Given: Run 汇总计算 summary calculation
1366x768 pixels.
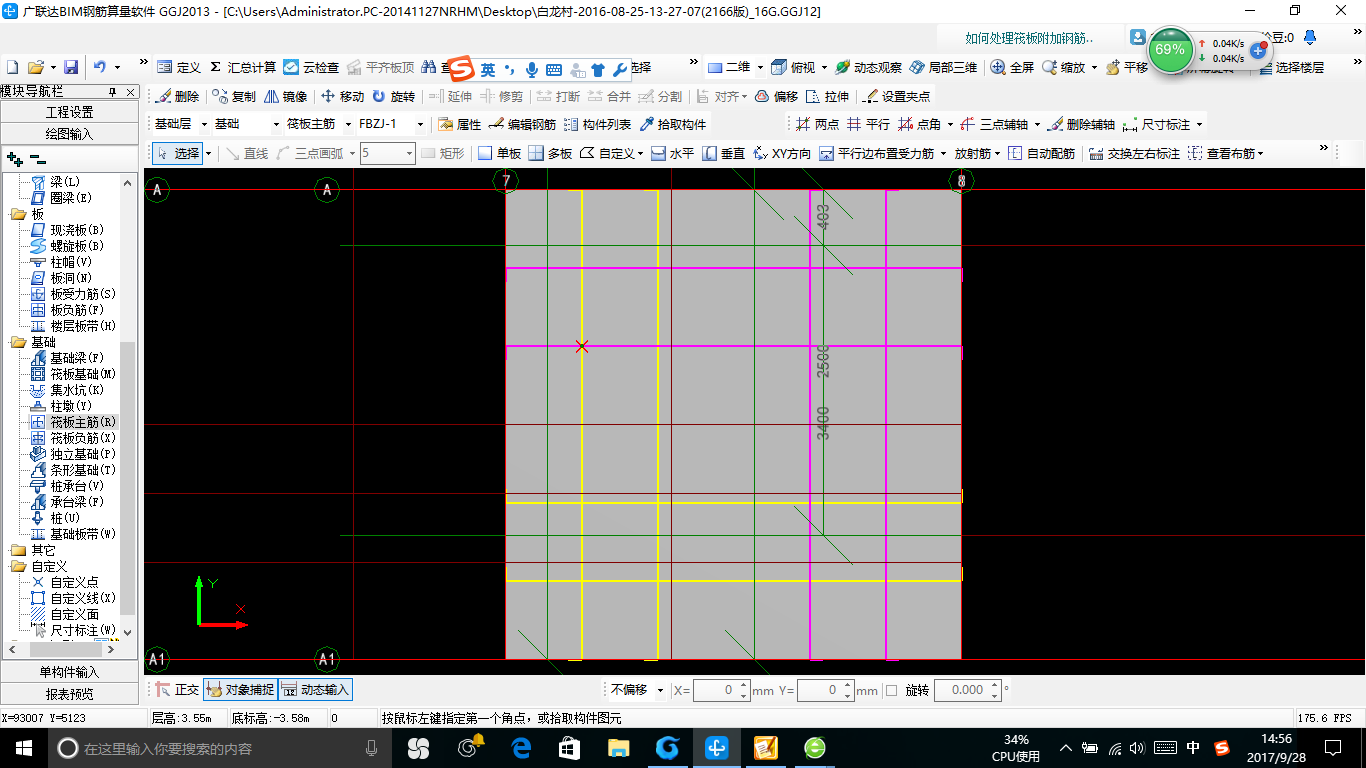Looking at the screenshot, I should click(x=243, y=67).
